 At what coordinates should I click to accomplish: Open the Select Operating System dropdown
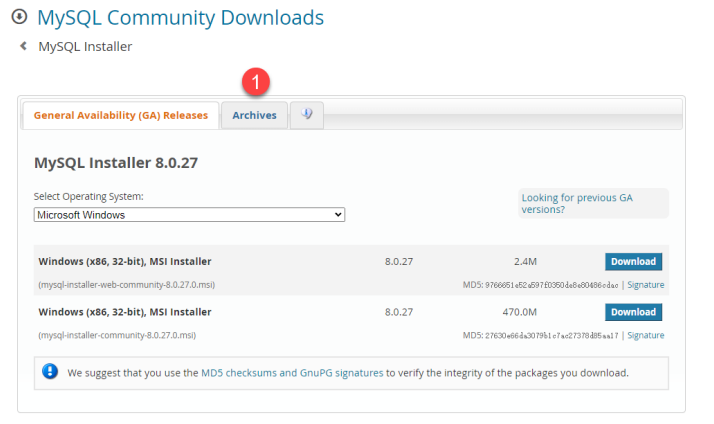[189, 215]
